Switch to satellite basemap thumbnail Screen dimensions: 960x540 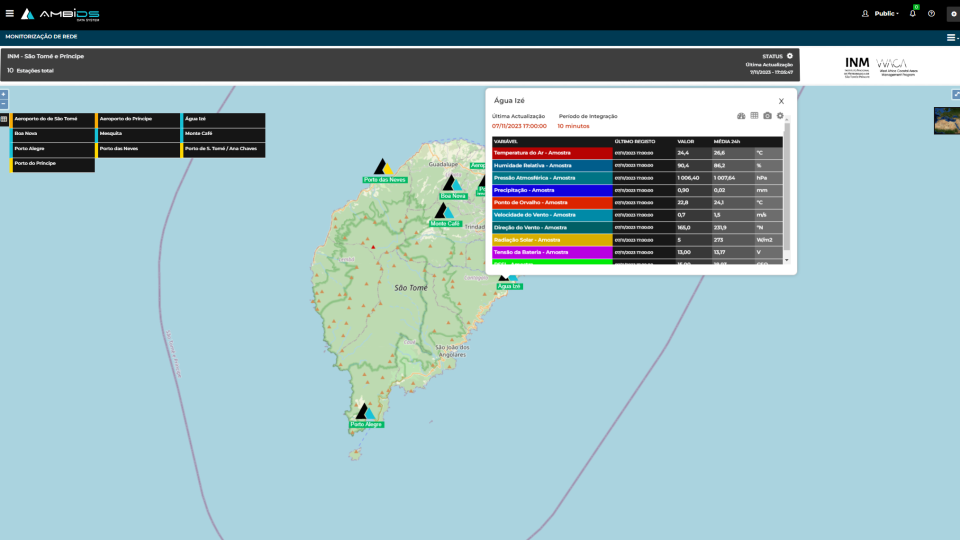tap(946, 120)
